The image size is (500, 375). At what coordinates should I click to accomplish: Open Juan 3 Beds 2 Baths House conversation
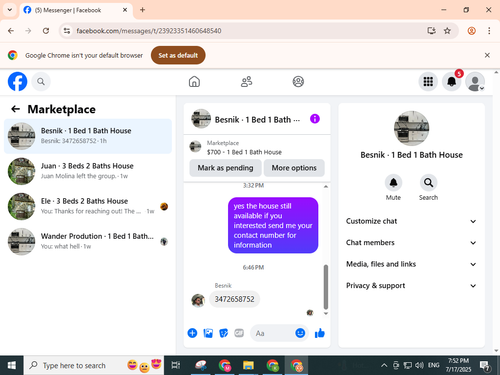pos(88,171)
